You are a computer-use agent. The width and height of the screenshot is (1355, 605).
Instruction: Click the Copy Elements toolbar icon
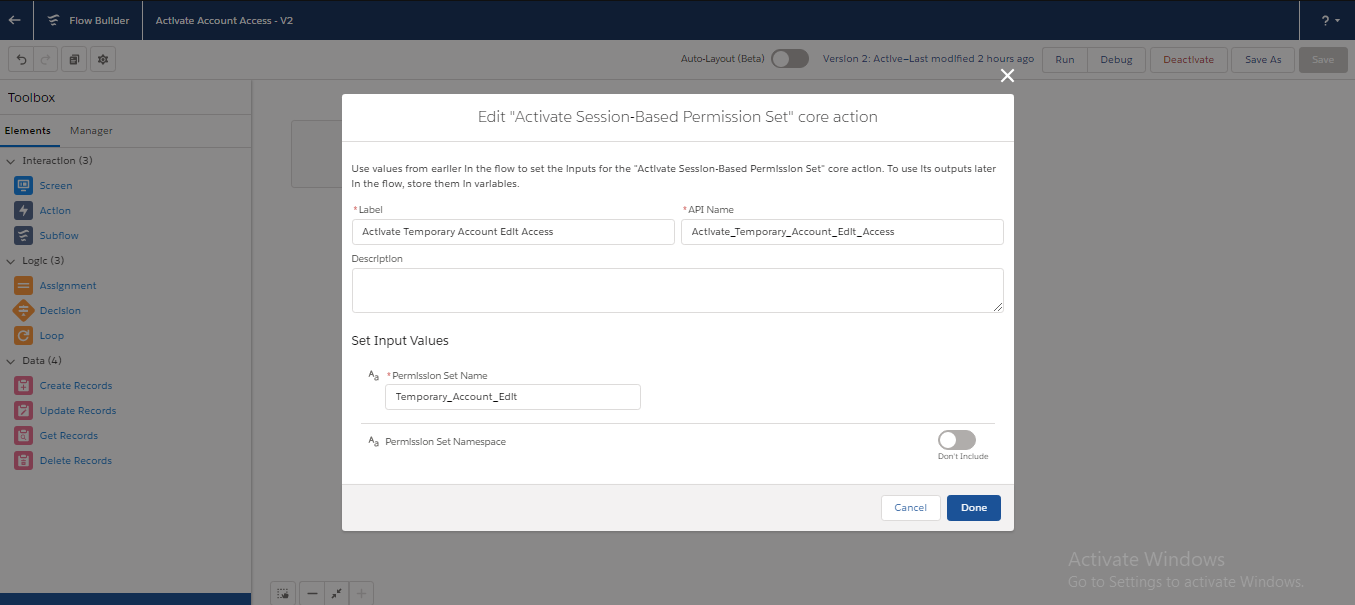(73, 59)
